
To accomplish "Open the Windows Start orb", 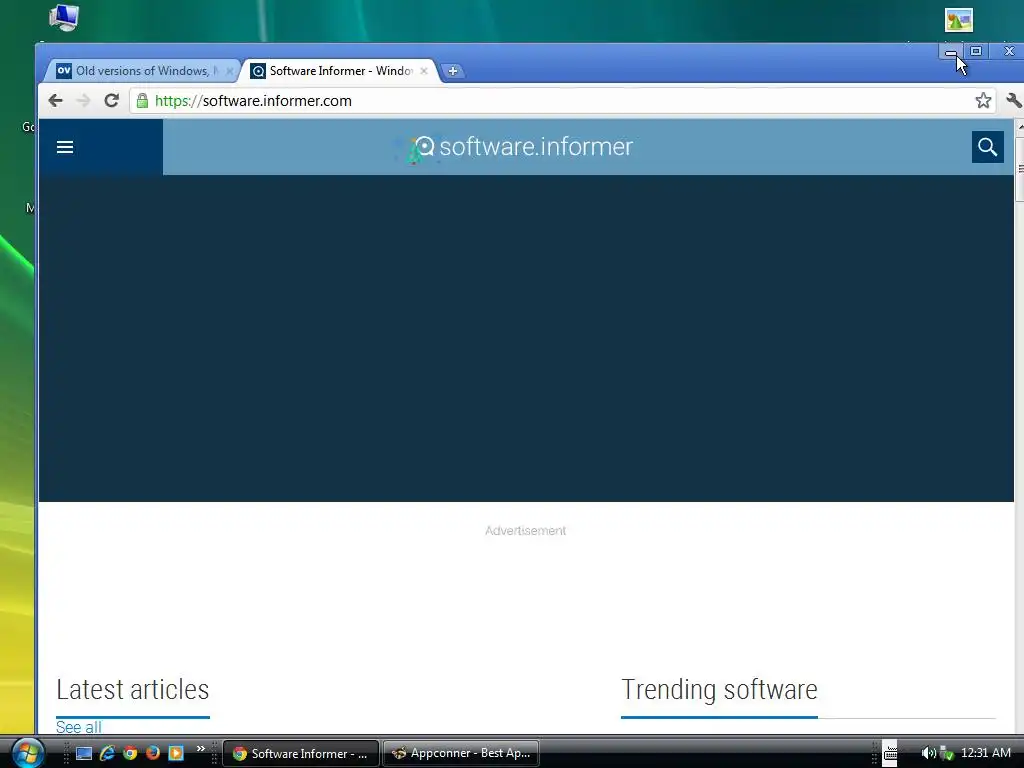I will (27, 752).
